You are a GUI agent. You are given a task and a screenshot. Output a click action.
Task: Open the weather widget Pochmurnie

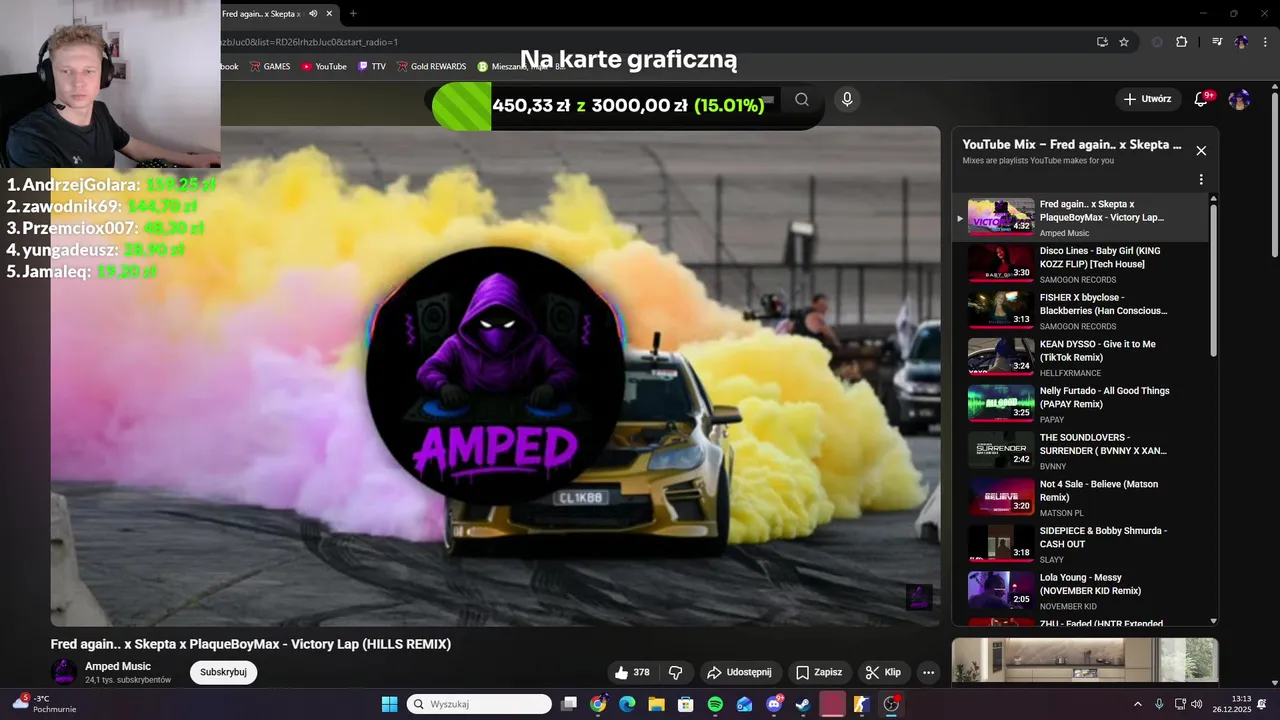(x=44, y=704)
